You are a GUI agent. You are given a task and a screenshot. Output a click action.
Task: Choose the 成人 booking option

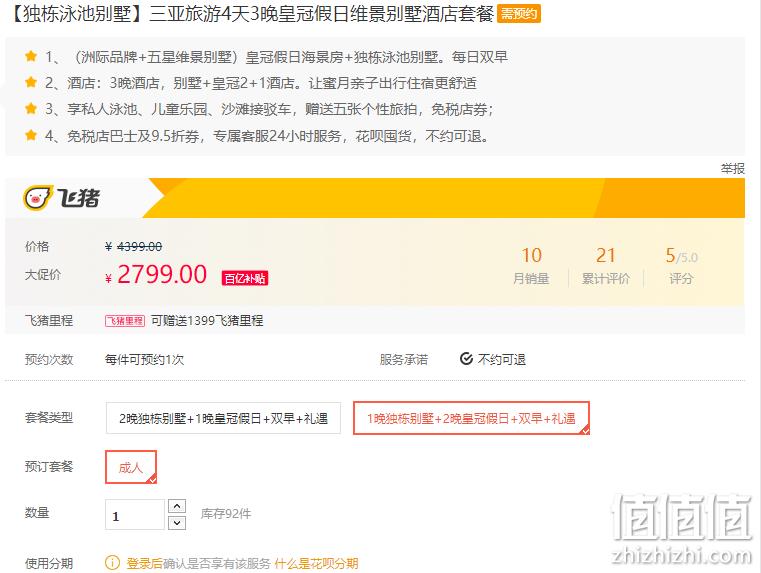131,467
